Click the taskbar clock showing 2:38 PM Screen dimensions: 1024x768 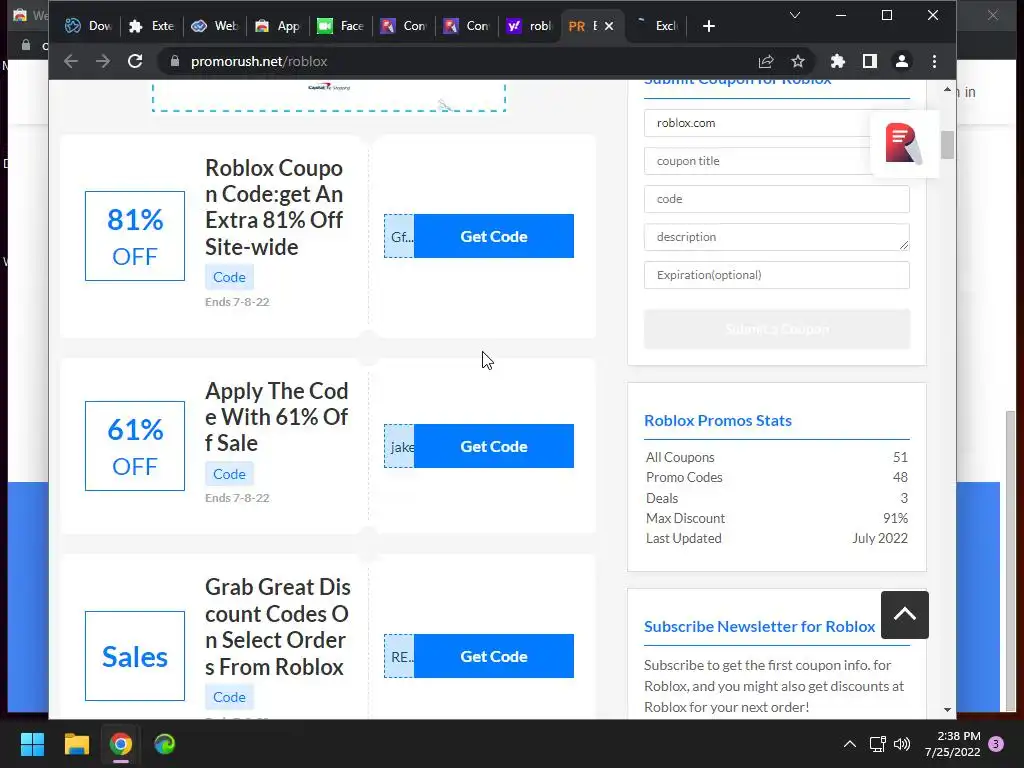952,744
